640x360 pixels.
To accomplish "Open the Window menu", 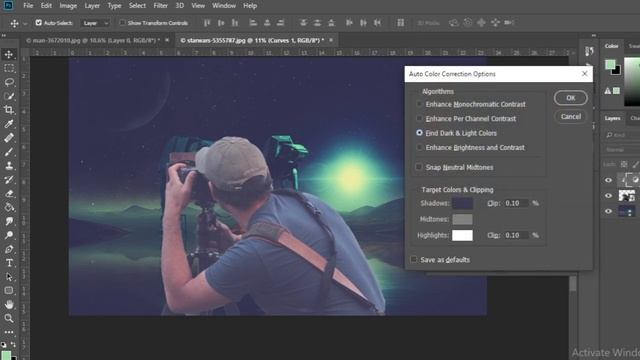I will (x=224, y=6).
